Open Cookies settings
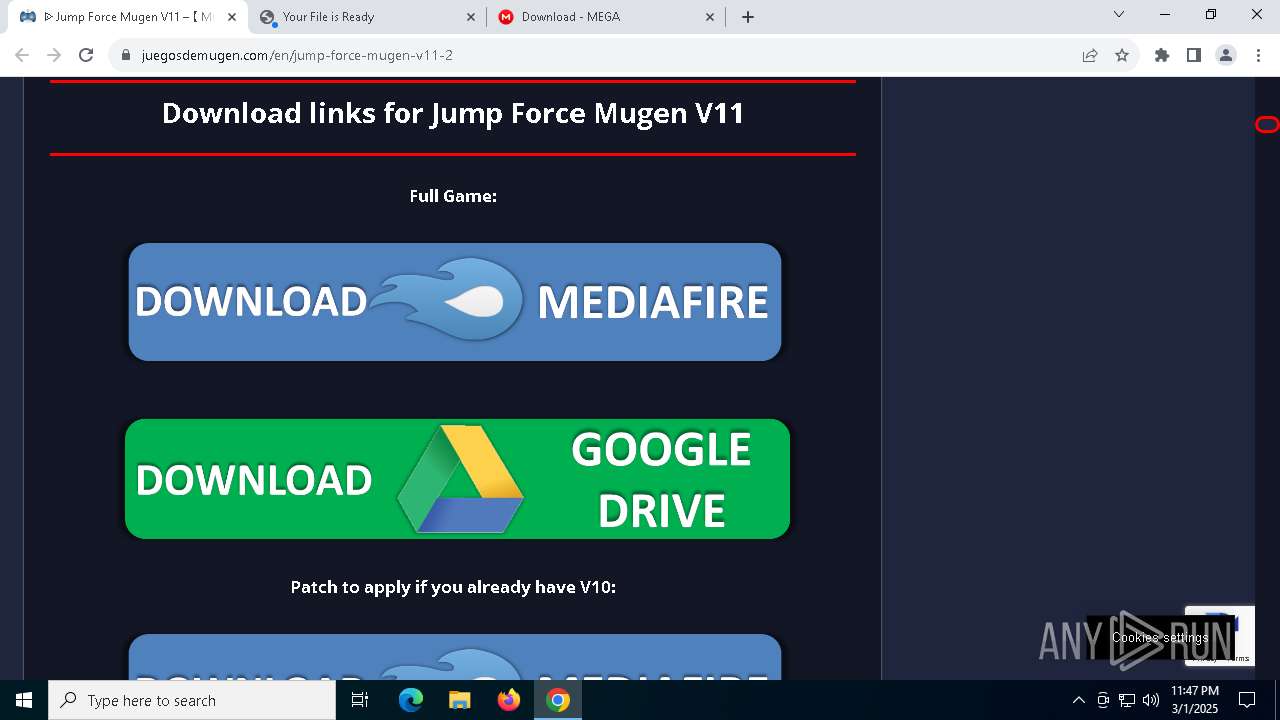 tap(1160, 638)
